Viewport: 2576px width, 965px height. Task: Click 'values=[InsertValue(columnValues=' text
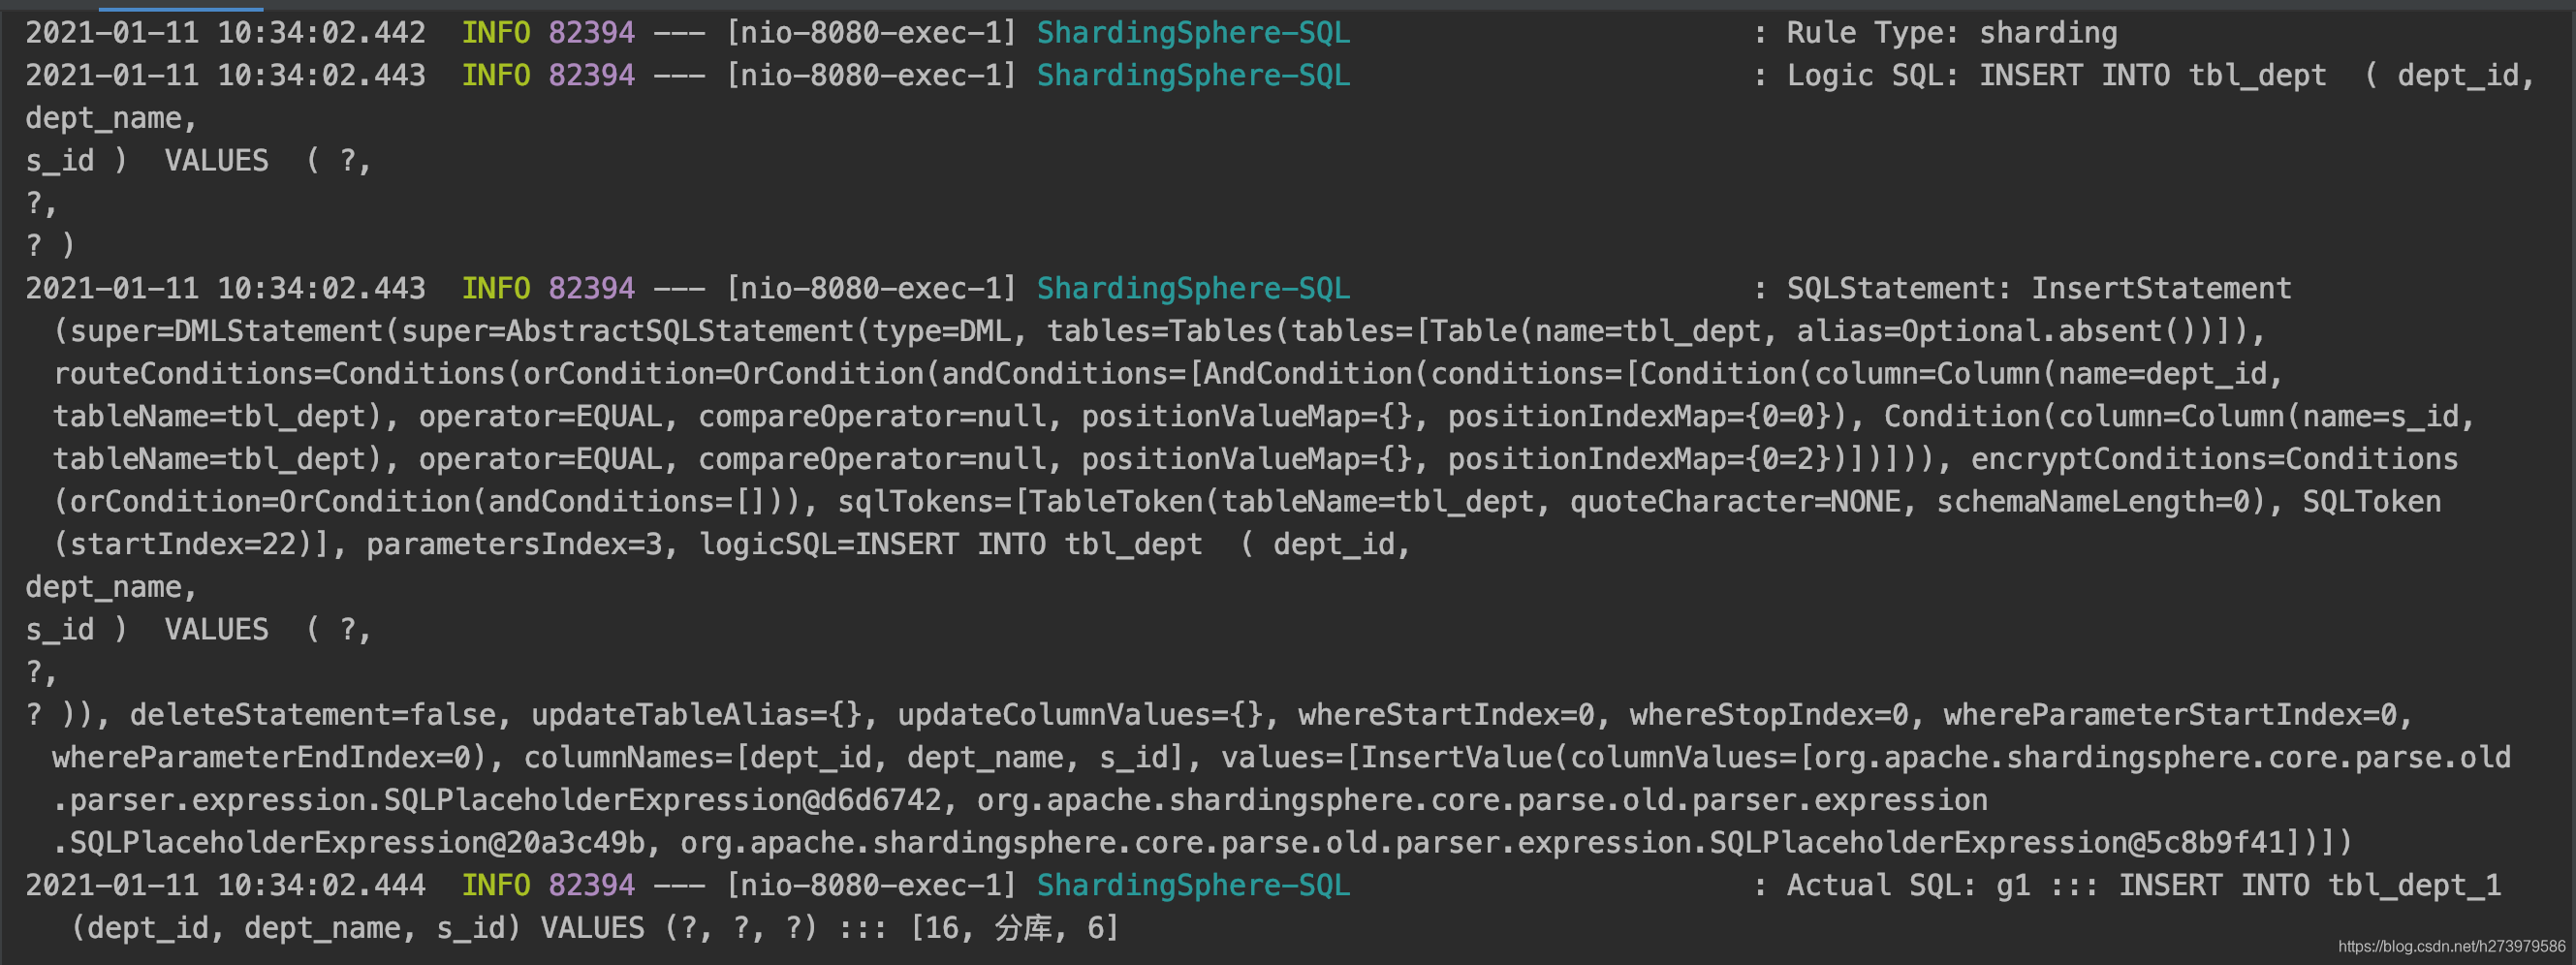click(x=1507, y=758)
